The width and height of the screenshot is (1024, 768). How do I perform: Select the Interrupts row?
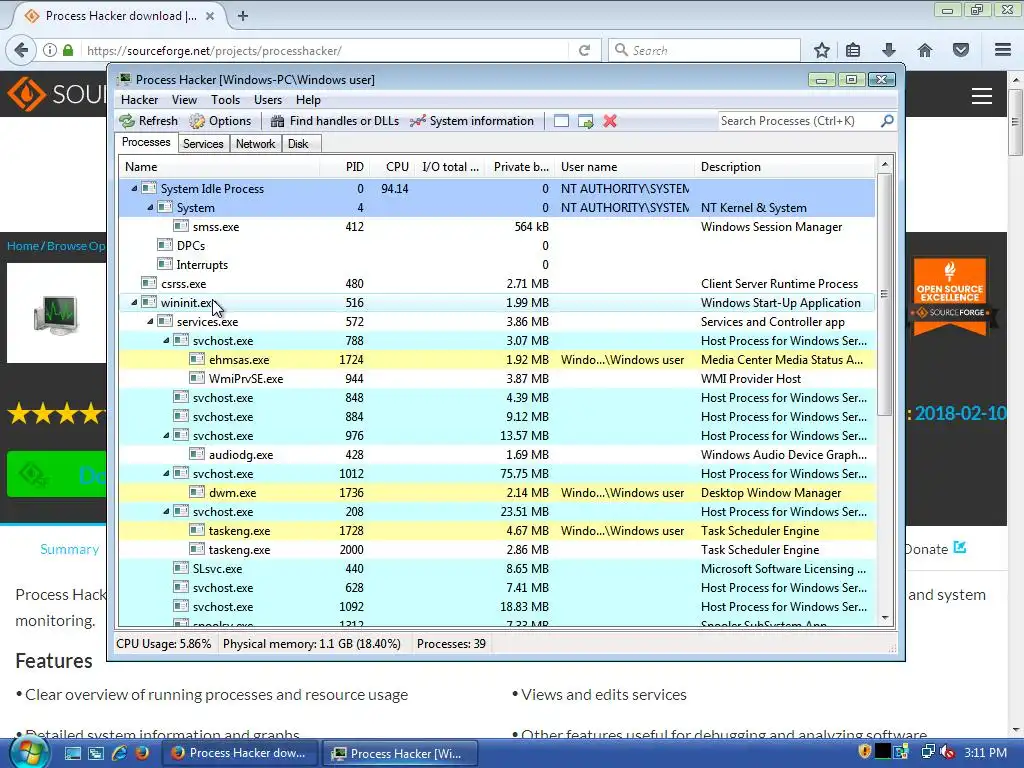point(496,264)
